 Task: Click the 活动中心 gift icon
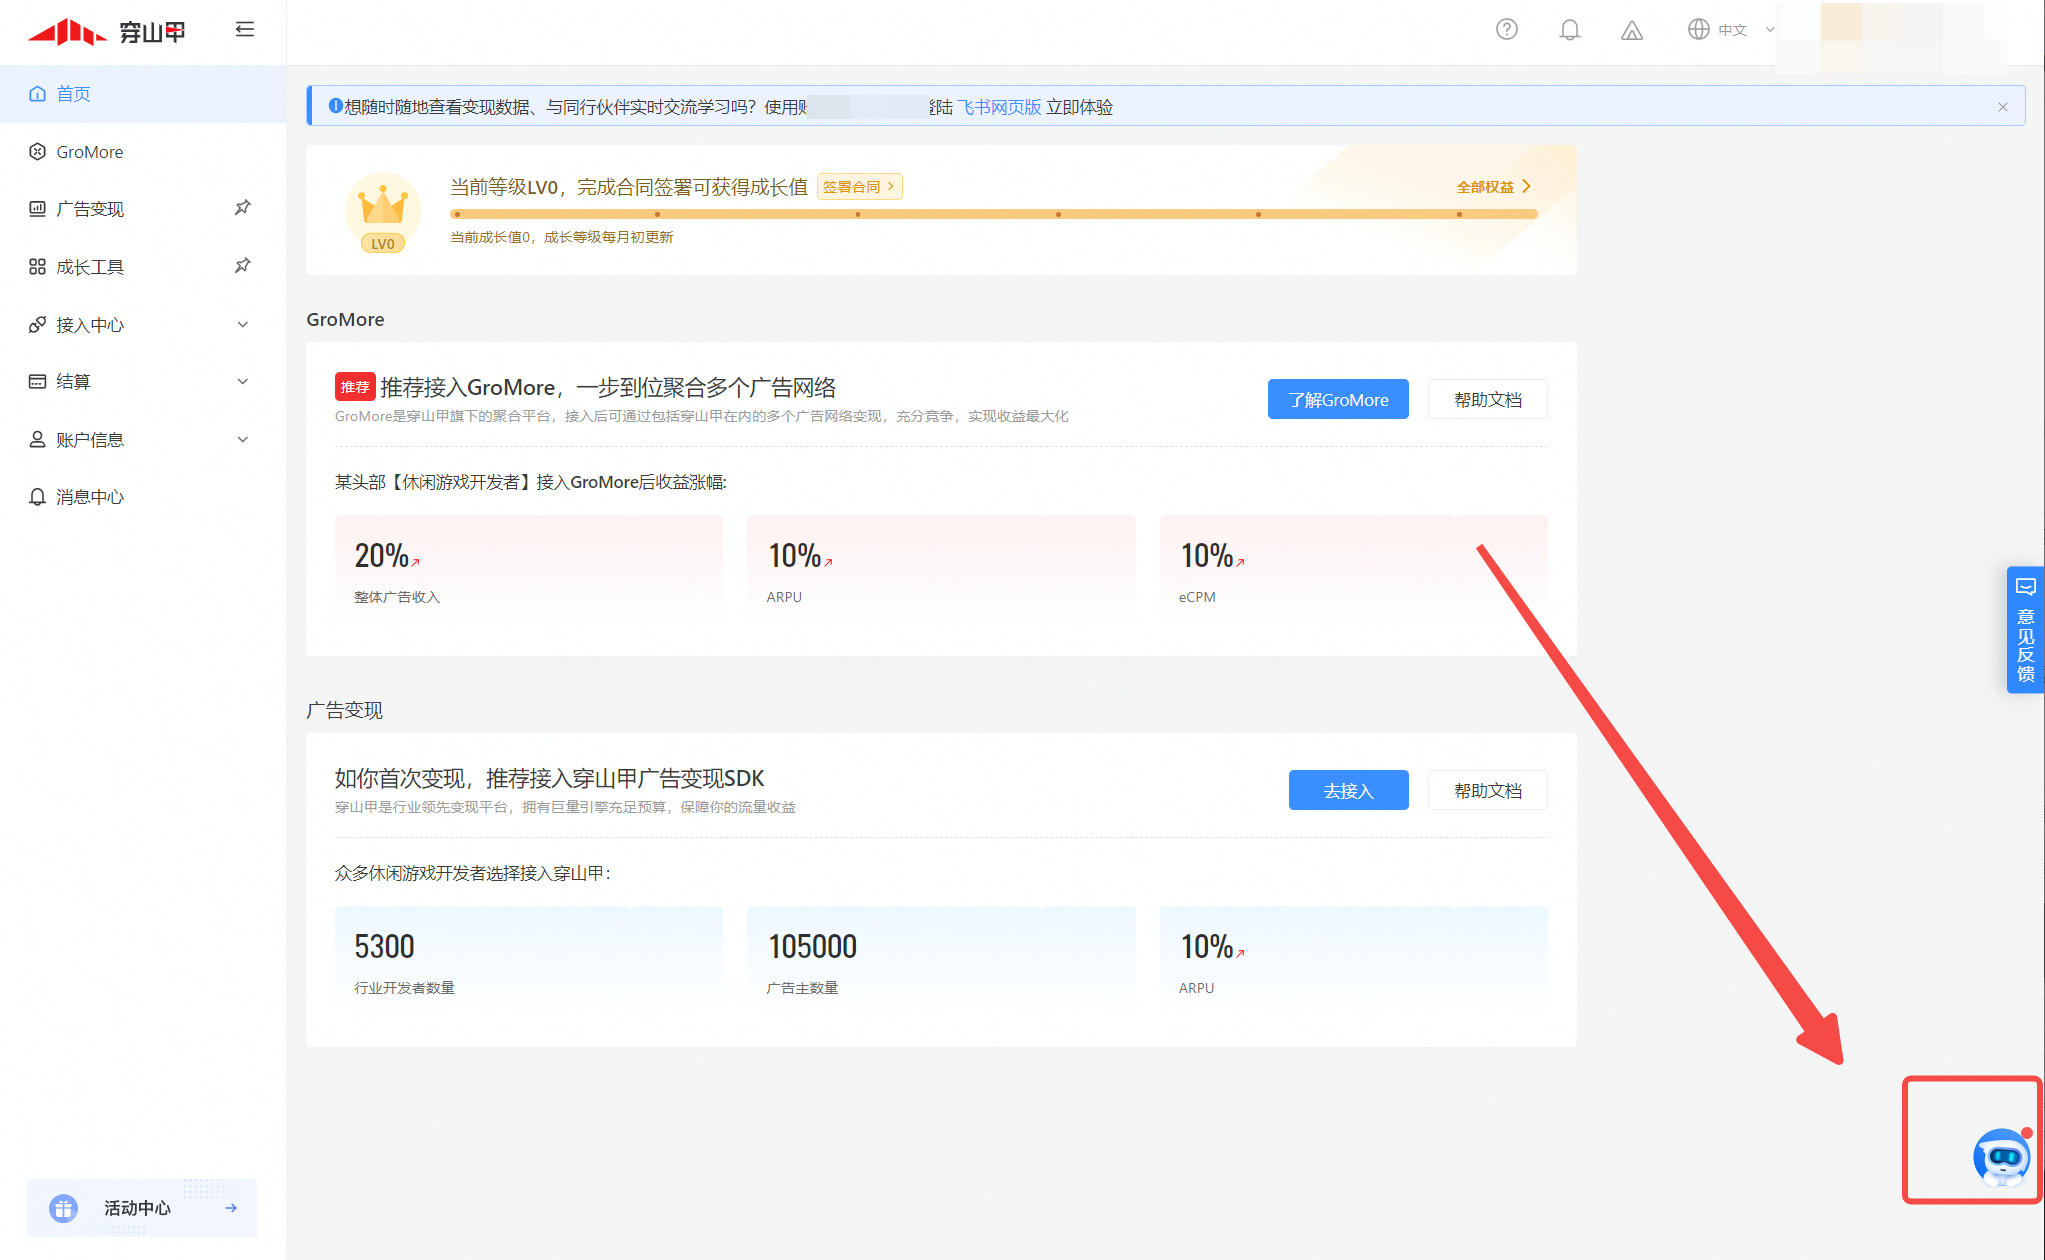[x=63, y=1208]
